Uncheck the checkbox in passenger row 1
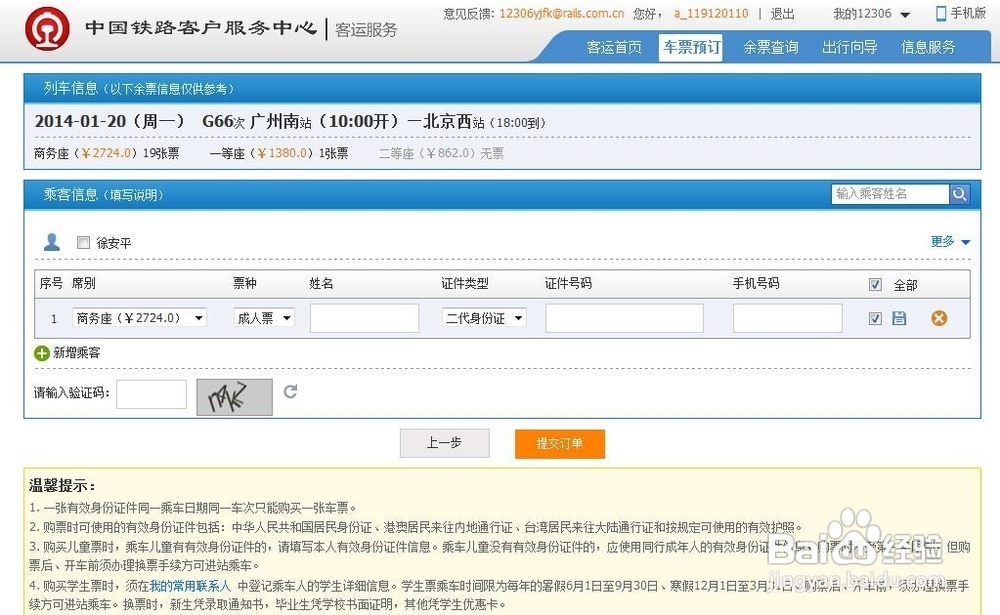Image resolution: width=1000 pixels, height=615 pixels. (873, 317)
